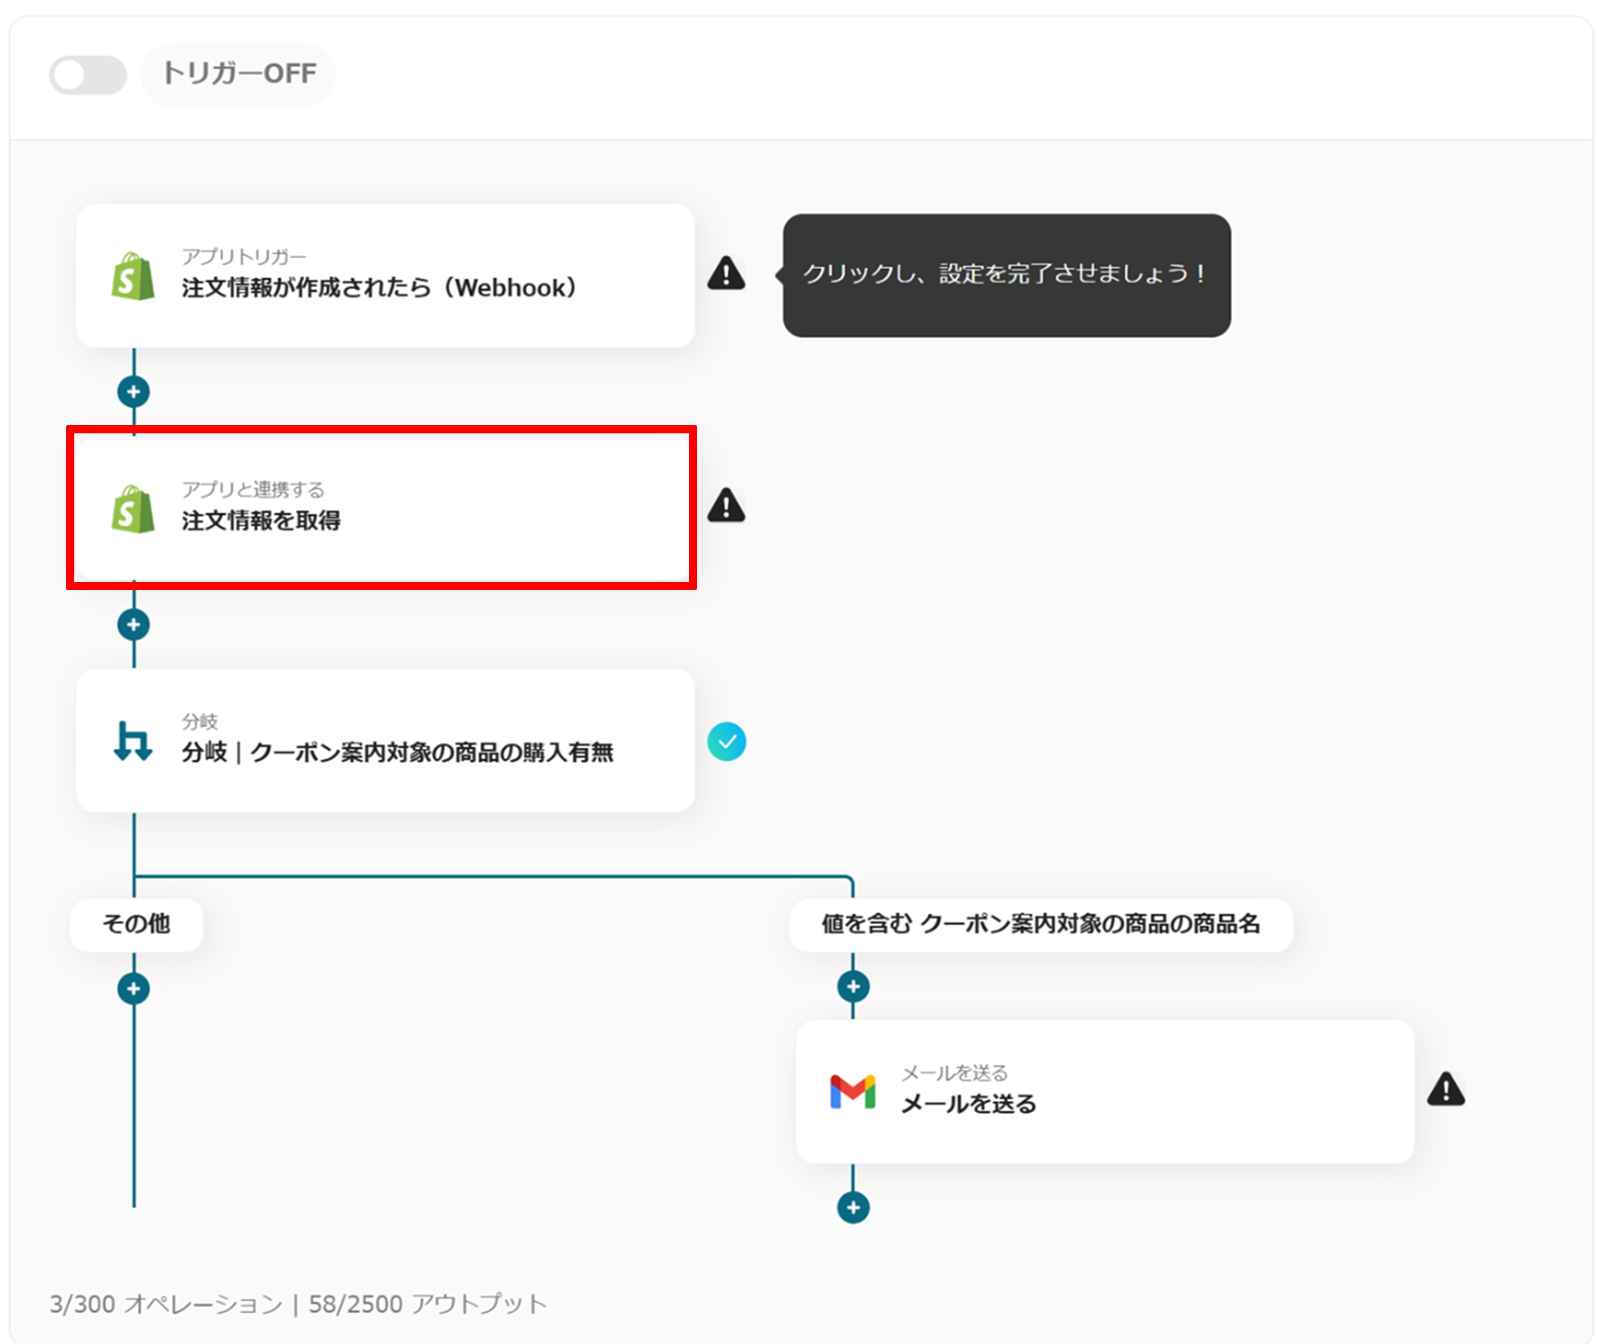
Task: Click the アプリと連携する caption text
Action: pos(253,490)
